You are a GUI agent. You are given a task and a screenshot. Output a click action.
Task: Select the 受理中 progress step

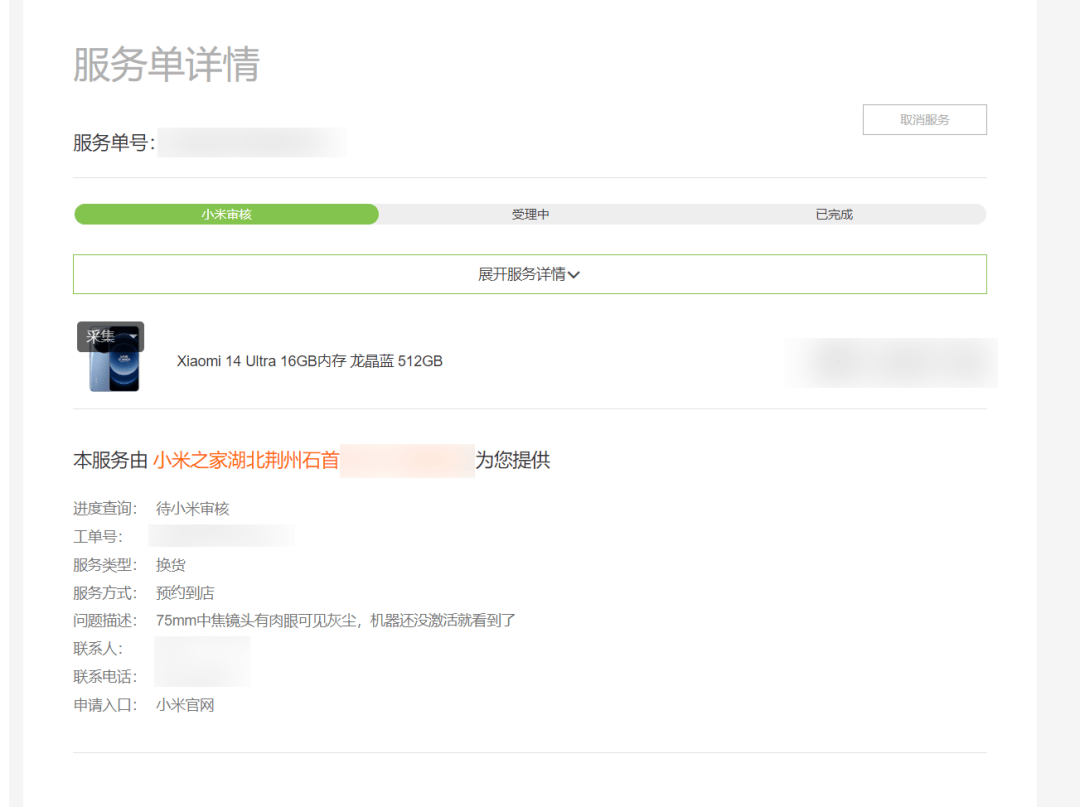pyautogui.click(x=530, y=214)
